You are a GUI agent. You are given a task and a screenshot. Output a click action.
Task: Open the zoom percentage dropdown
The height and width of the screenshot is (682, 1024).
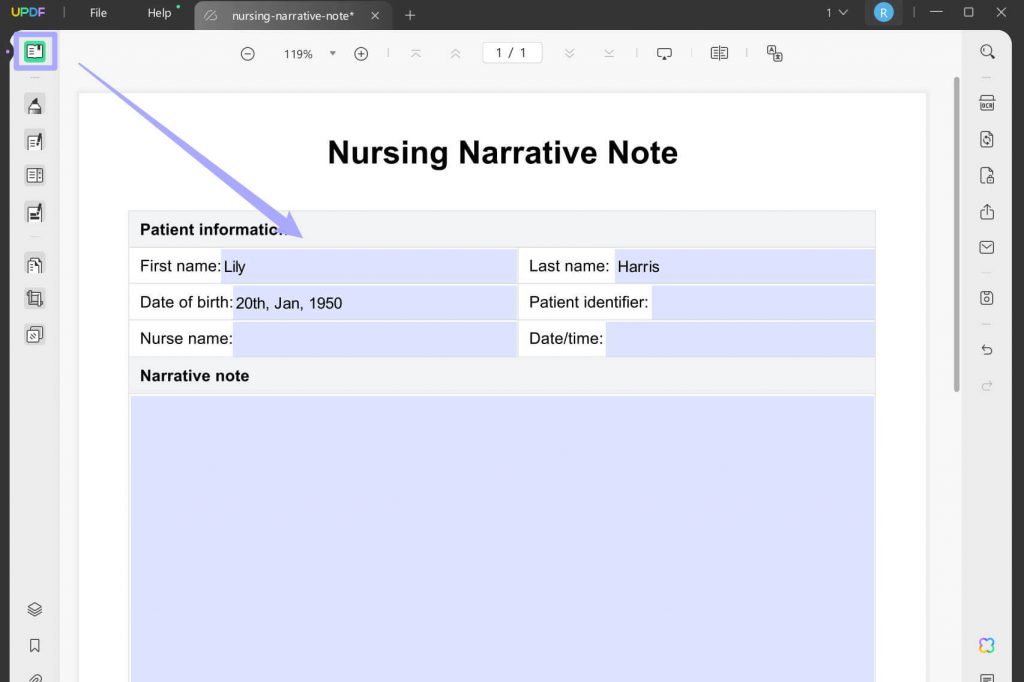pos(332,53)
